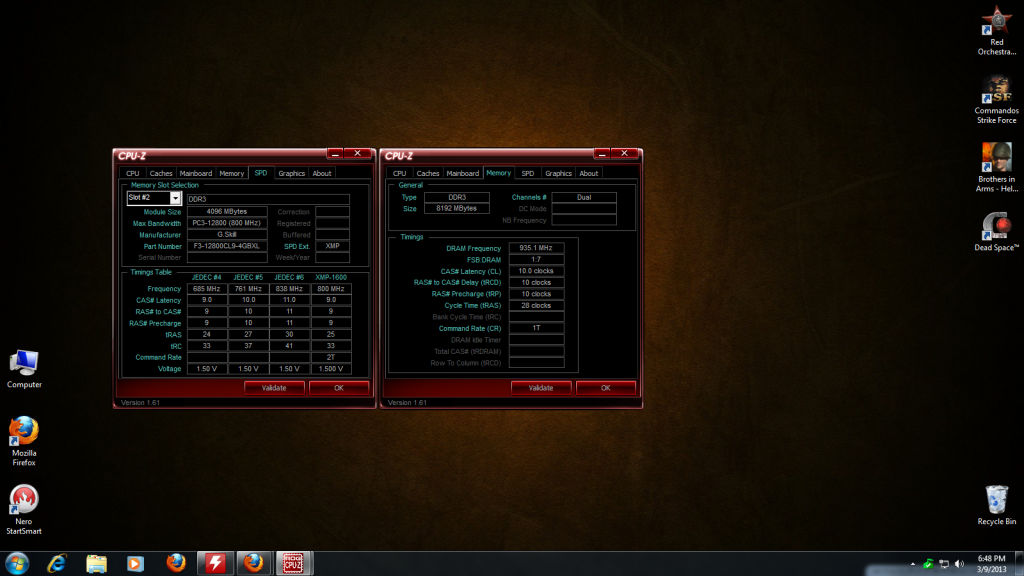
Task: Select SPD Ext. value XMP
Action: coord(332,246)
